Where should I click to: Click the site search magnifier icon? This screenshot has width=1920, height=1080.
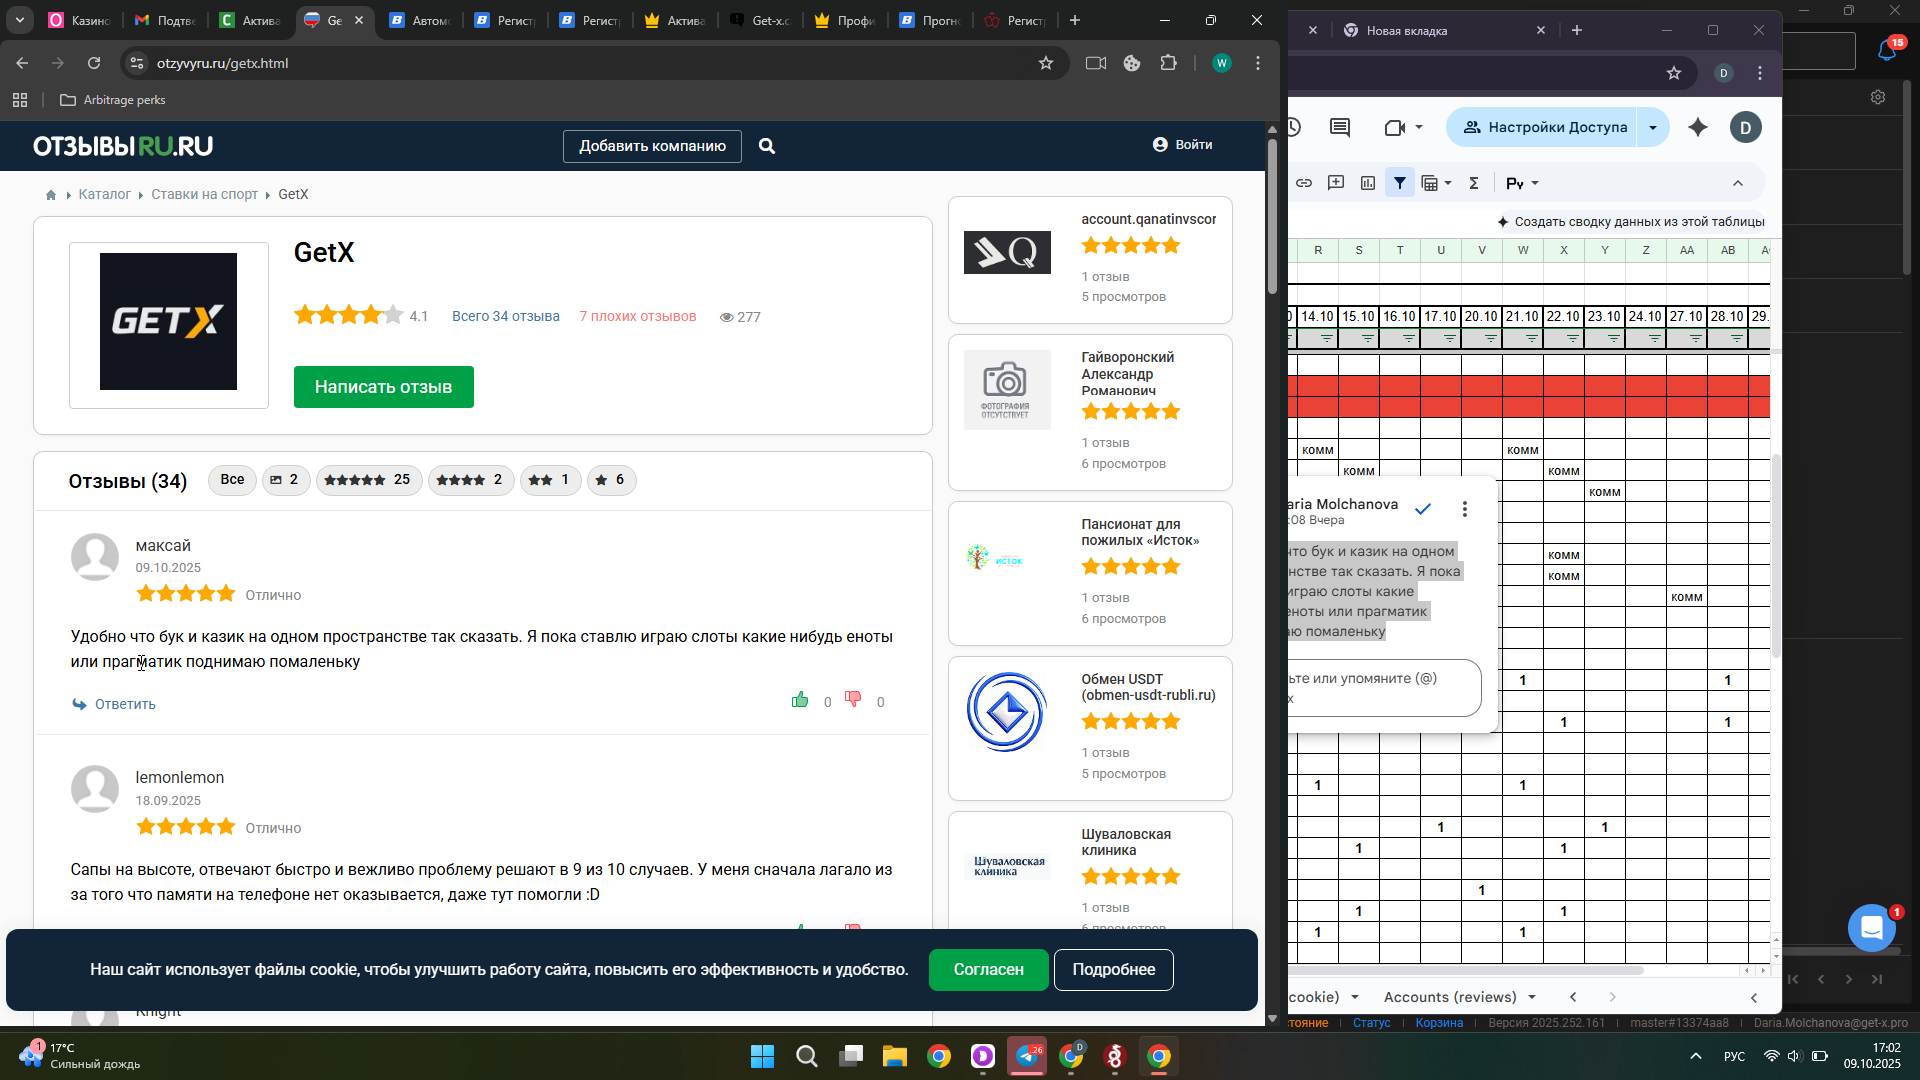[x=767, y=146]
